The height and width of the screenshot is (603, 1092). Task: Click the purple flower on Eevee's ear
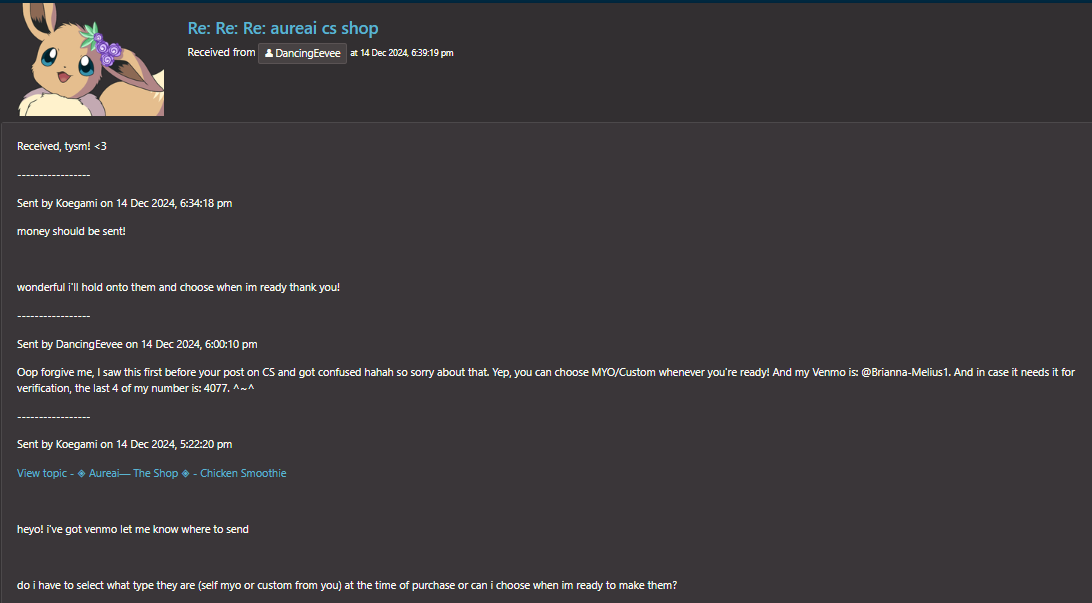click(107, 49)
